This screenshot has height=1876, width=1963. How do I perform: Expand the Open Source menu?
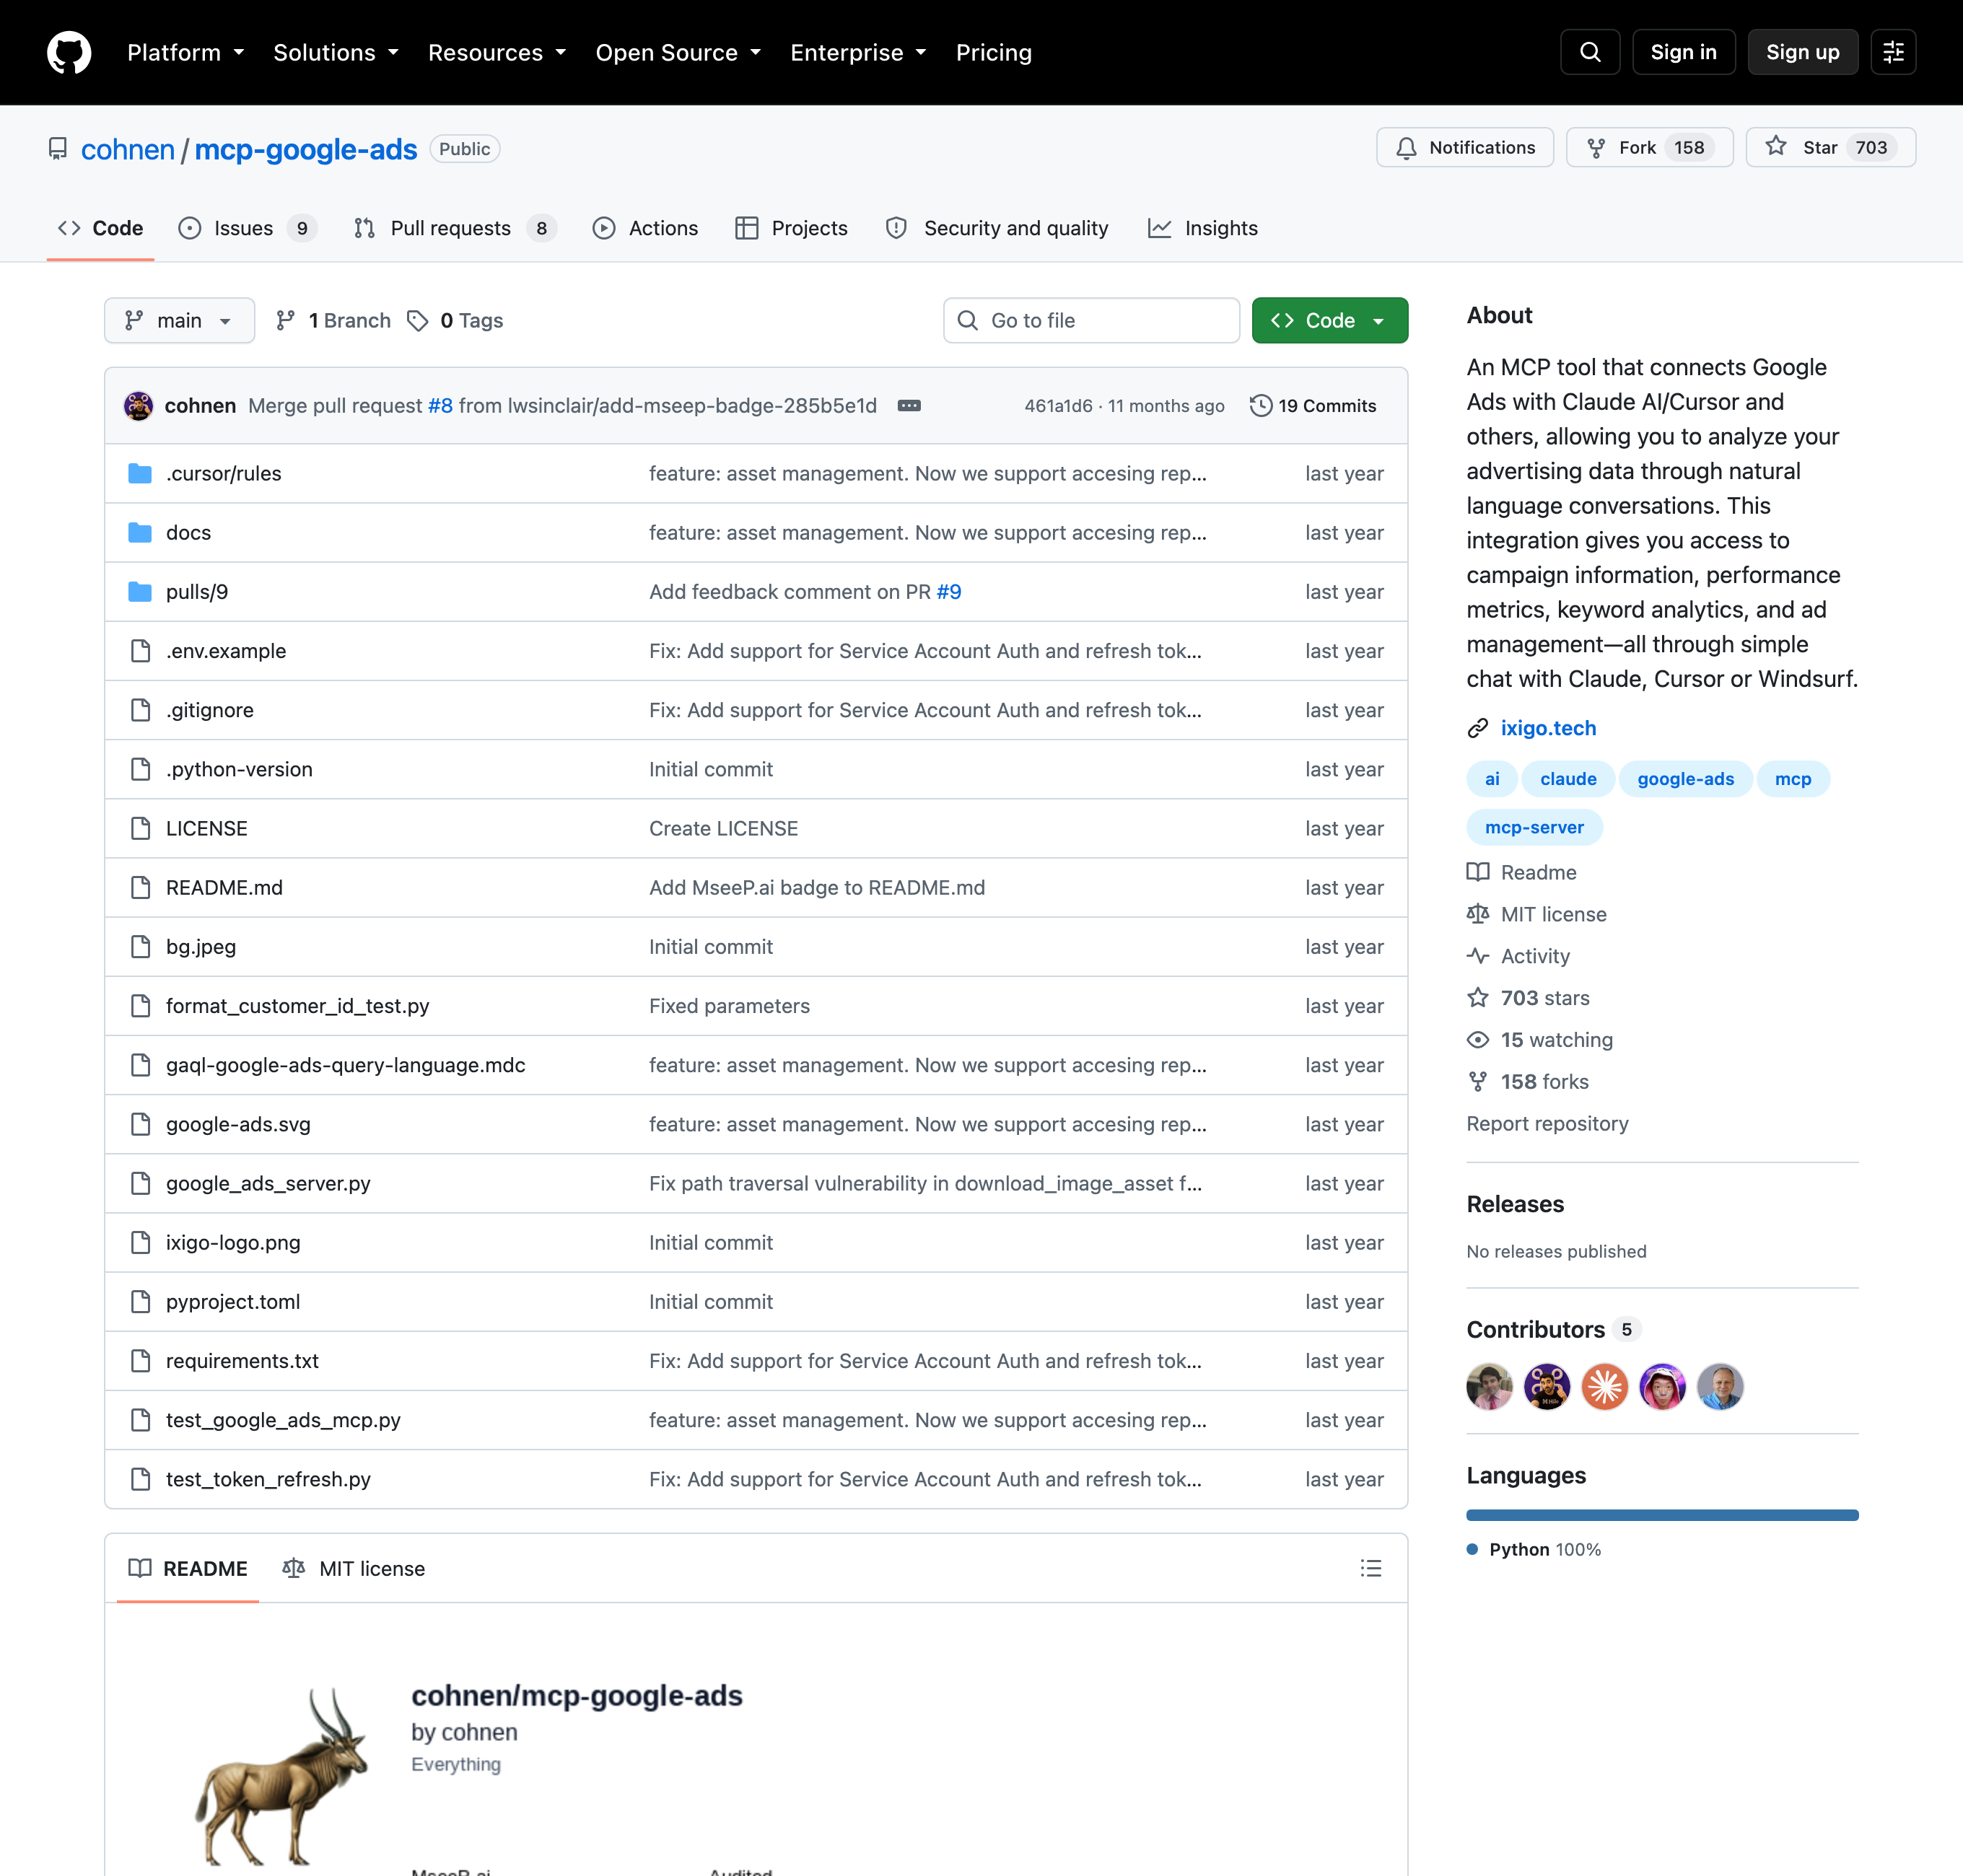(678, 52)
